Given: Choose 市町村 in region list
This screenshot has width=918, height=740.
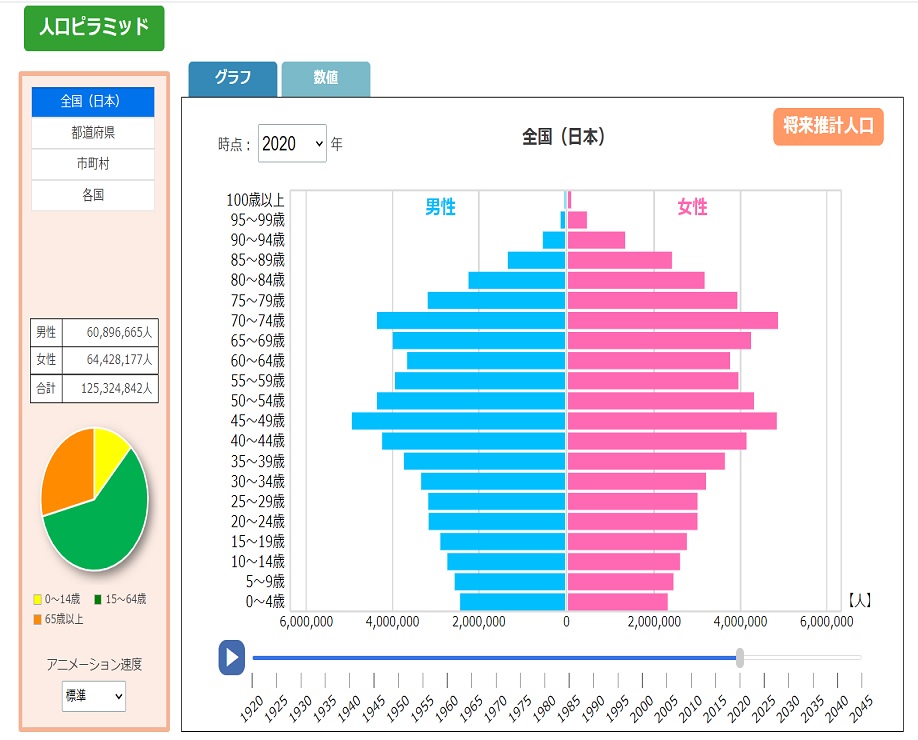Looking at the screenshot, I should (93, 164).
